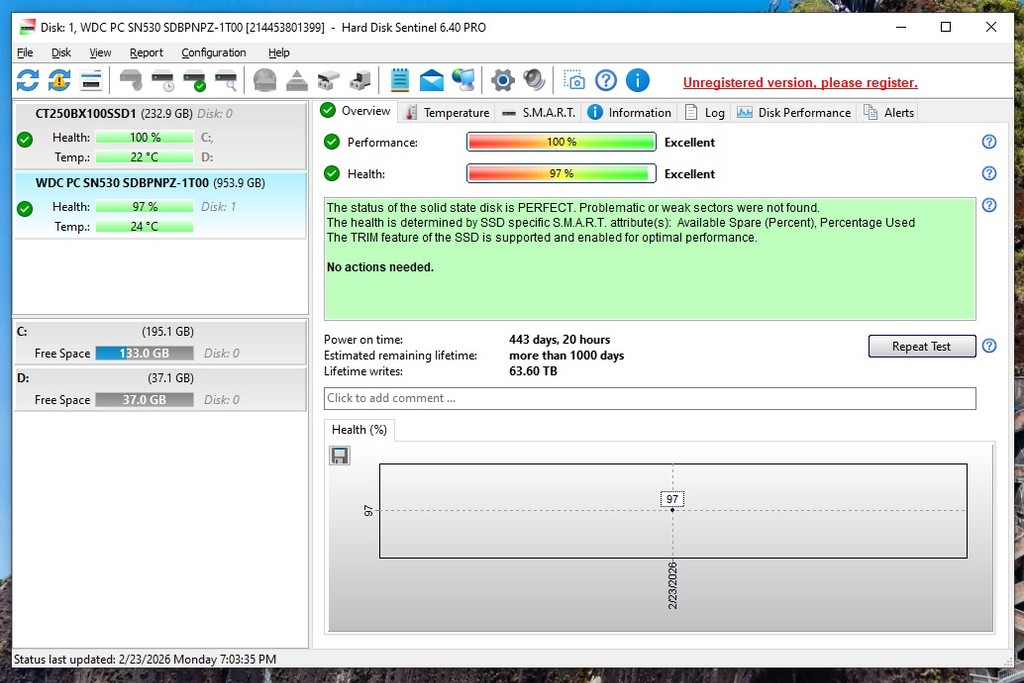Click the disk with magnifier icon
Screen dimensions: 1024x683
[x=226, y=80]
